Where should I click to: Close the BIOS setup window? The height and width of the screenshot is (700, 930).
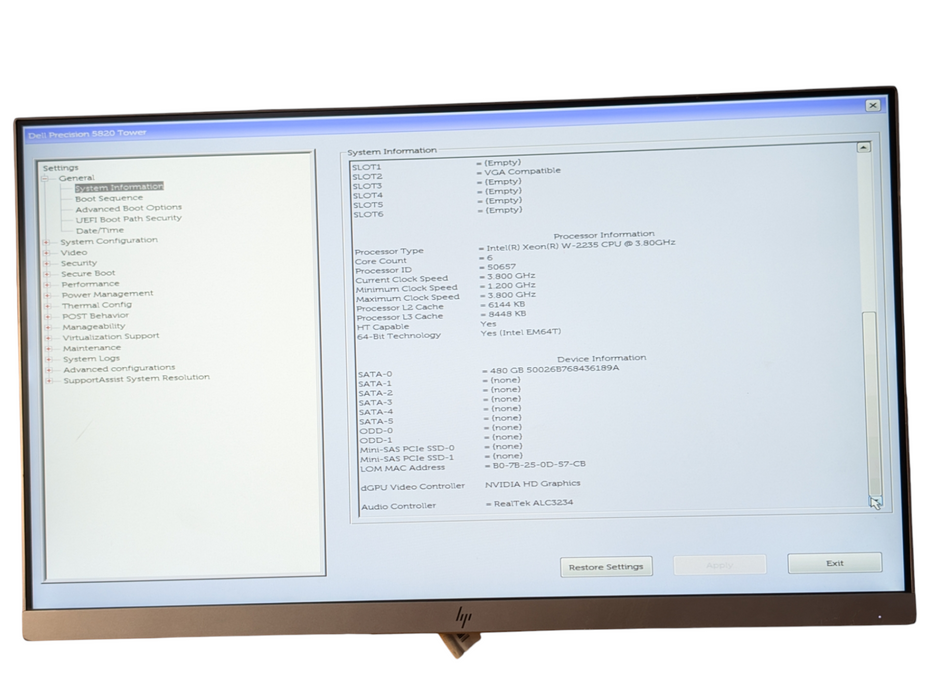(872, 105)
